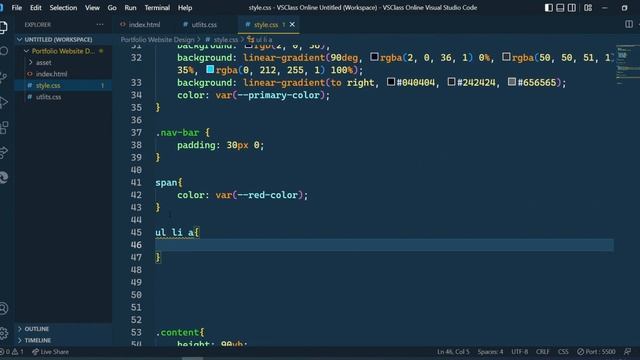Click CSS language mode selector

tap(563, 351)
